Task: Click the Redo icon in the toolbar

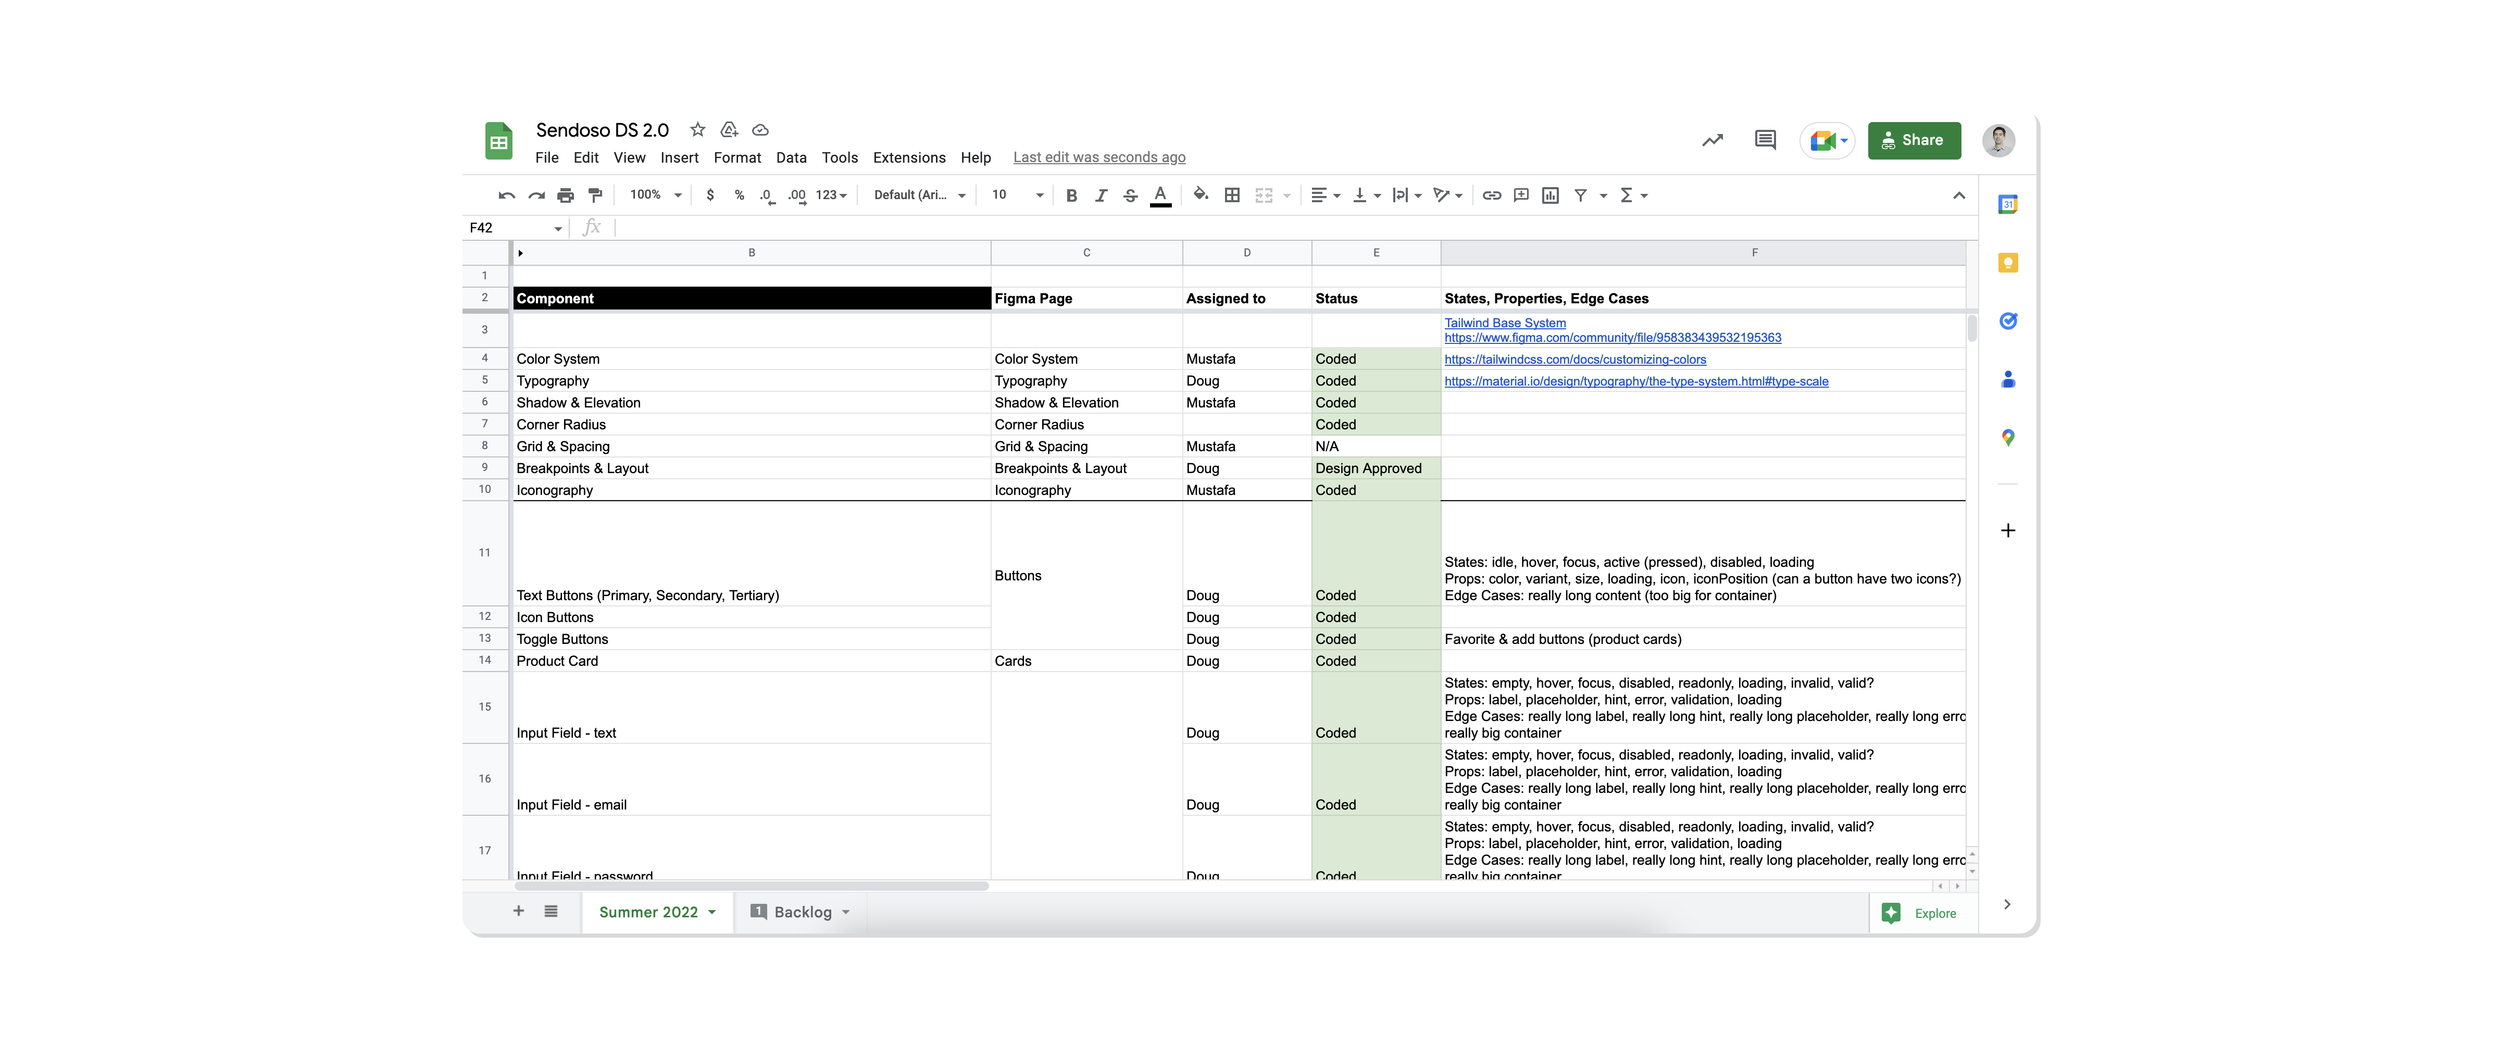Action: [x=537, y=195]
